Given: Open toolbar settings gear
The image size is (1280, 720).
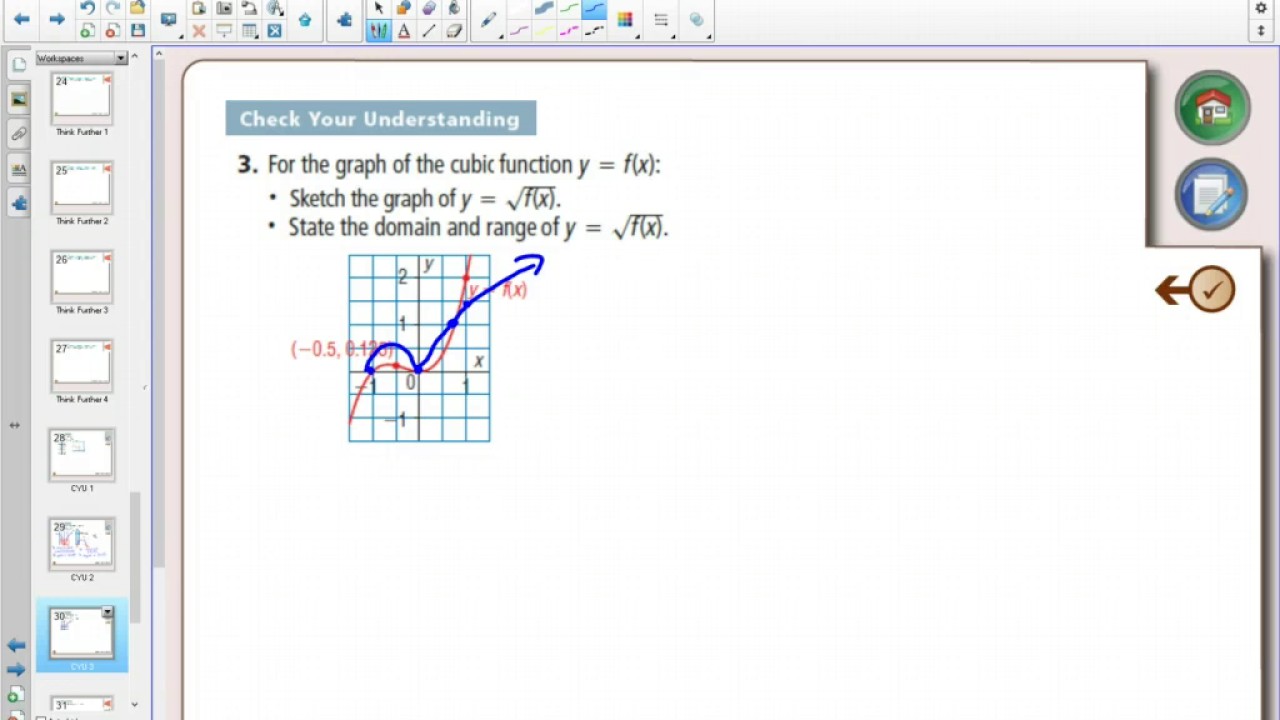Looking at the screenshot, I should [x=1261, y=8].
